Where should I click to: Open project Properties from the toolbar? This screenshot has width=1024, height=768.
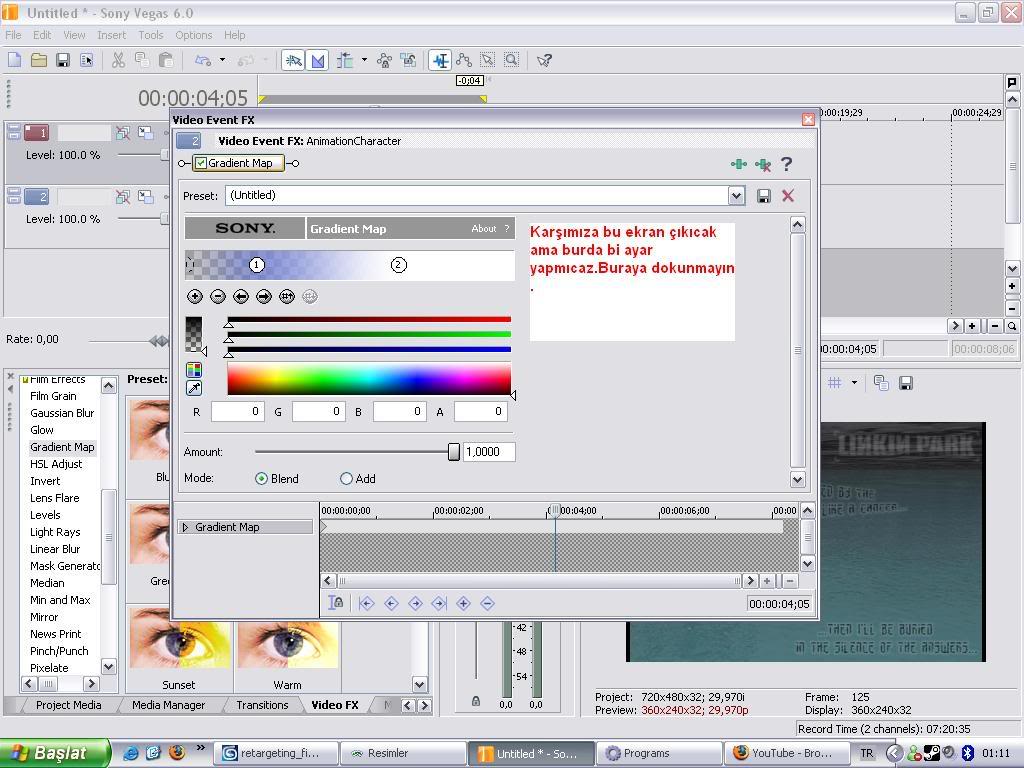(86, 61)
